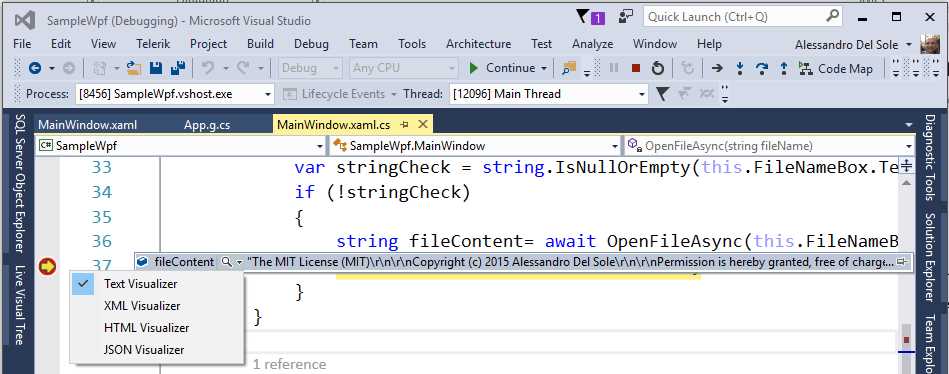Viewport: 949px width, 374px height.
Task: Click the Open File folder icon
Action: [x=134, y=68]
